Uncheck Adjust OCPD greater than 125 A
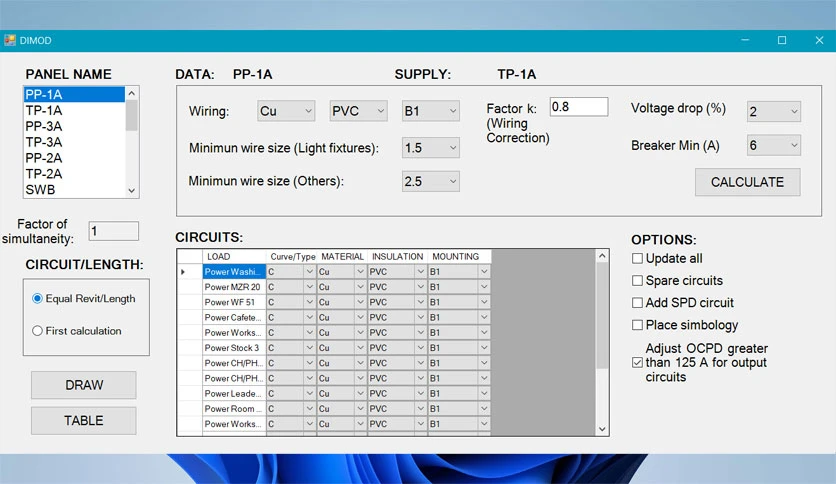Image resolution: width=836 pixels, height=484 pixels. pos(637,362)
